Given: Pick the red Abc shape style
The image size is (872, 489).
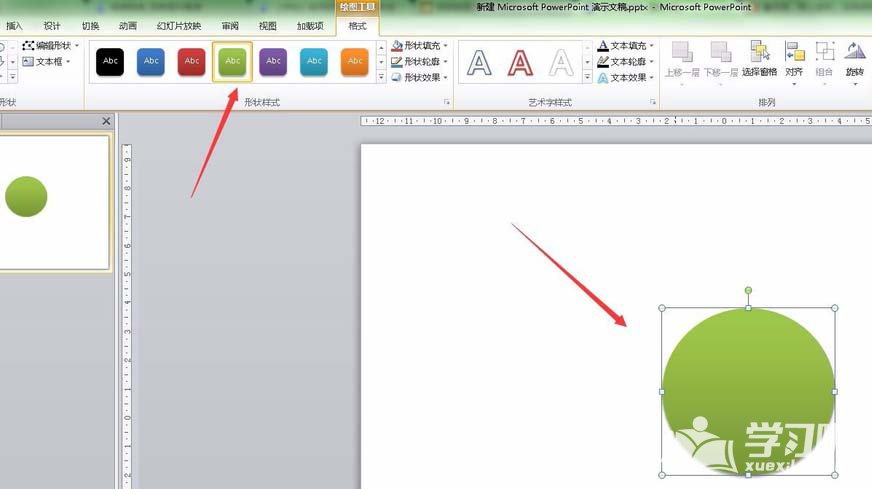Looking at the screenshot, I should coord(192,62).
